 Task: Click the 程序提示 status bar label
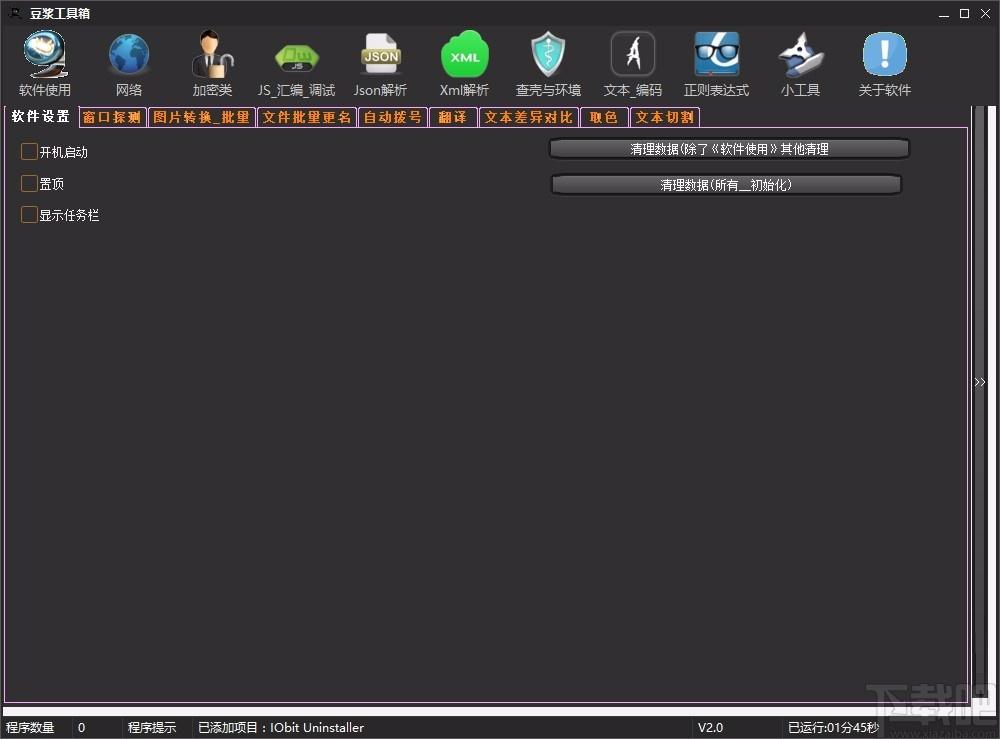[x=152, y=728]
